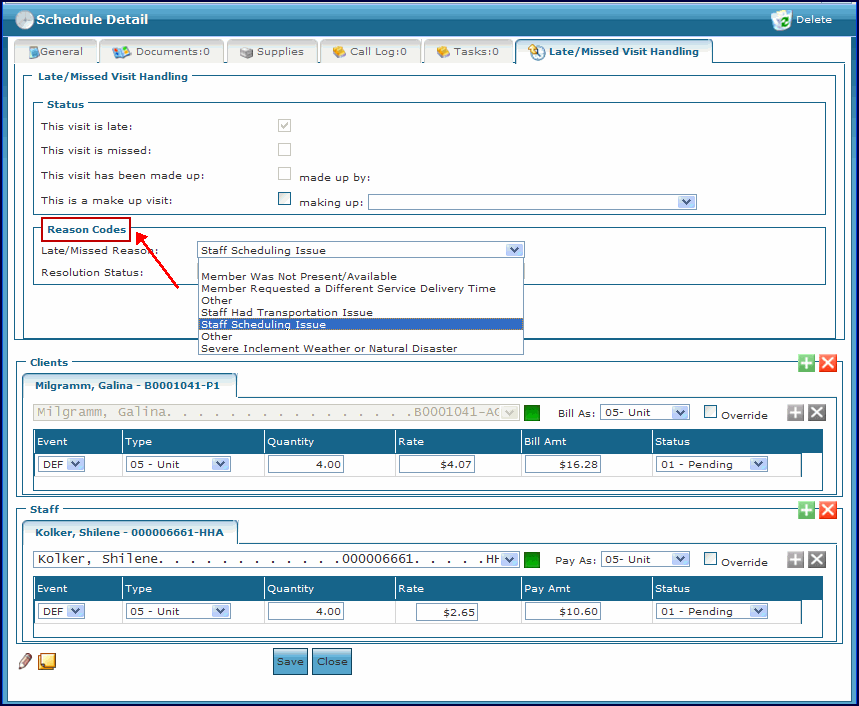This screenshot has height=706, width=859.
Task: Enable Override checkbox in Clients section
Action: [710, 411]
